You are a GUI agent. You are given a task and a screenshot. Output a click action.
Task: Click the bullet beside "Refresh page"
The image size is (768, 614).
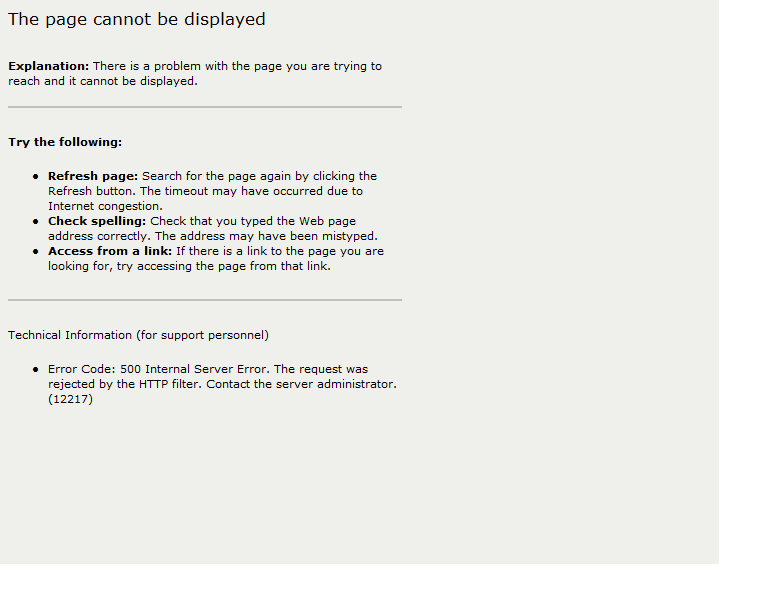pyautogui.click(x=36, y=177)
